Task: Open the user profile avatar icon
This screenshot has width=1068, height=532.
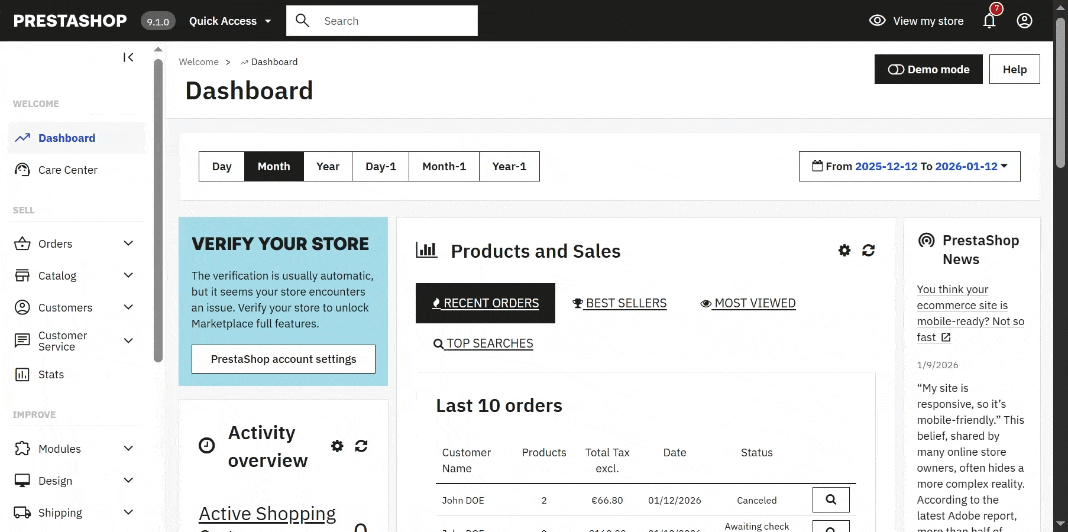Action: [1024, 21]
